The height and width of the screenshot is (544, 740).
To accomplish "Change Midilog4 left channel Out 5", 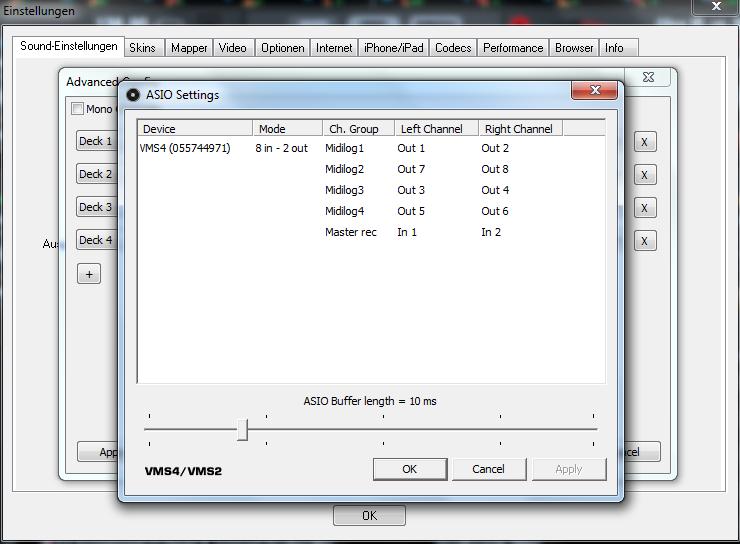I will click(x=411, y=211).
